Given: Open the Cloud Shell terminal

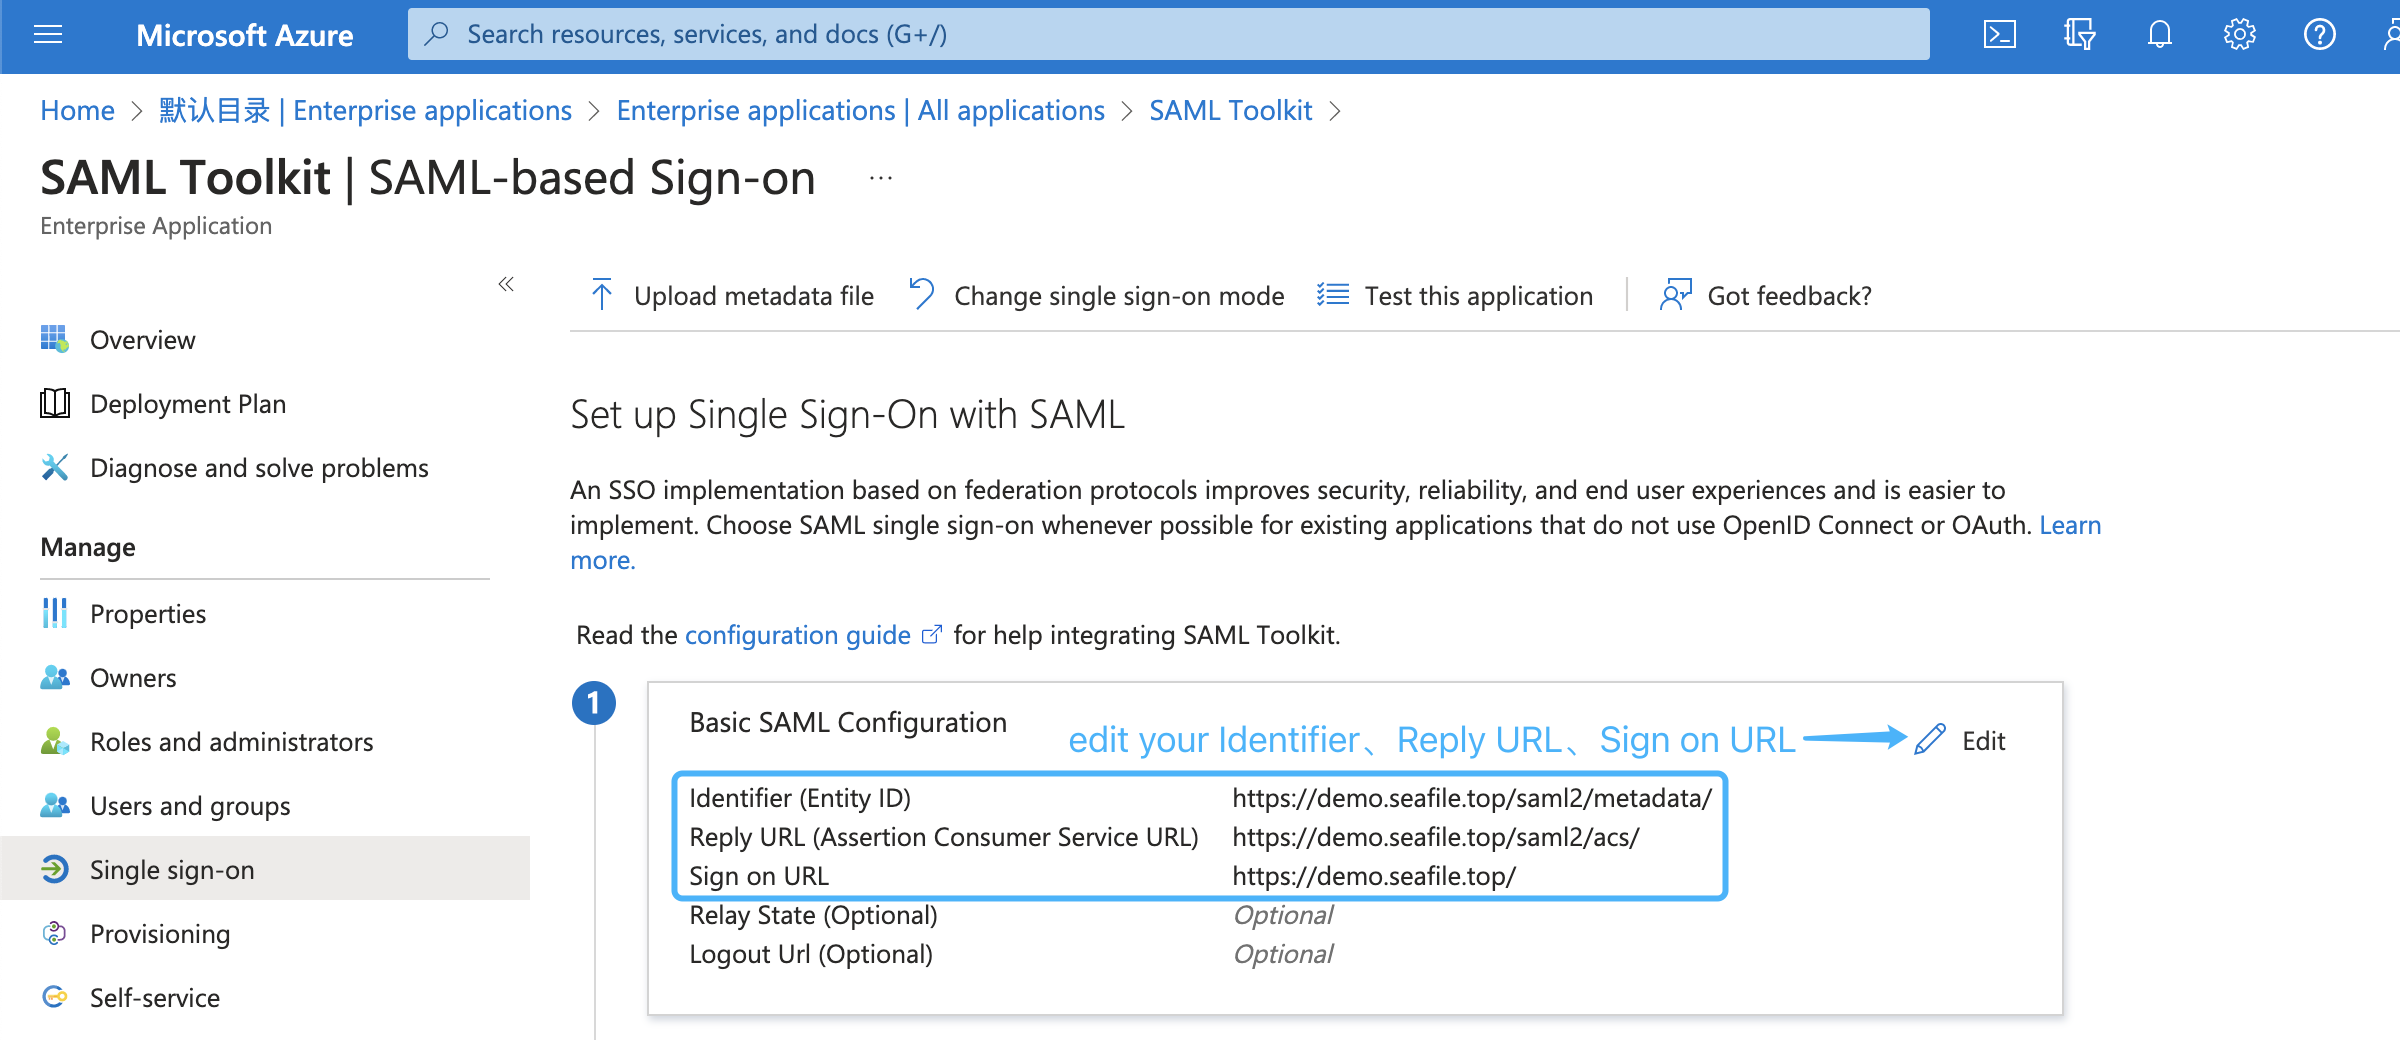Looking at the screenshot, I should 1999,34.
